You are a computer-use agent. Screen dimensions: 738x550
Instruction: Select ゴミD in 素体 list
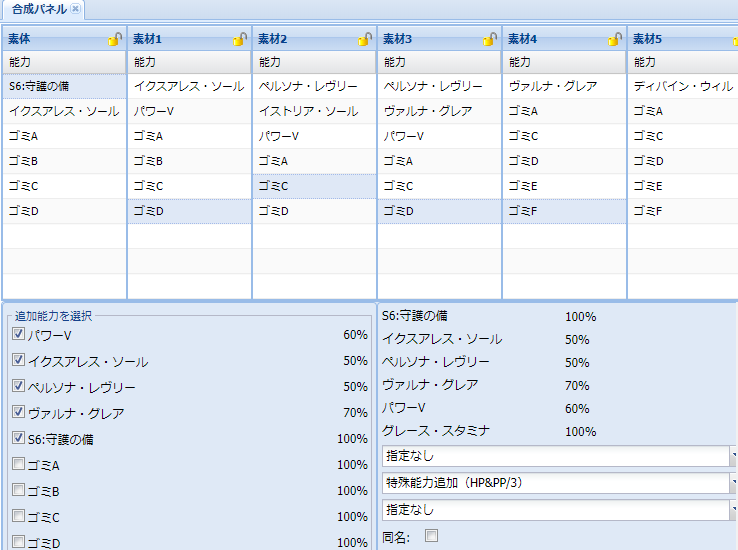pos(64,211)
